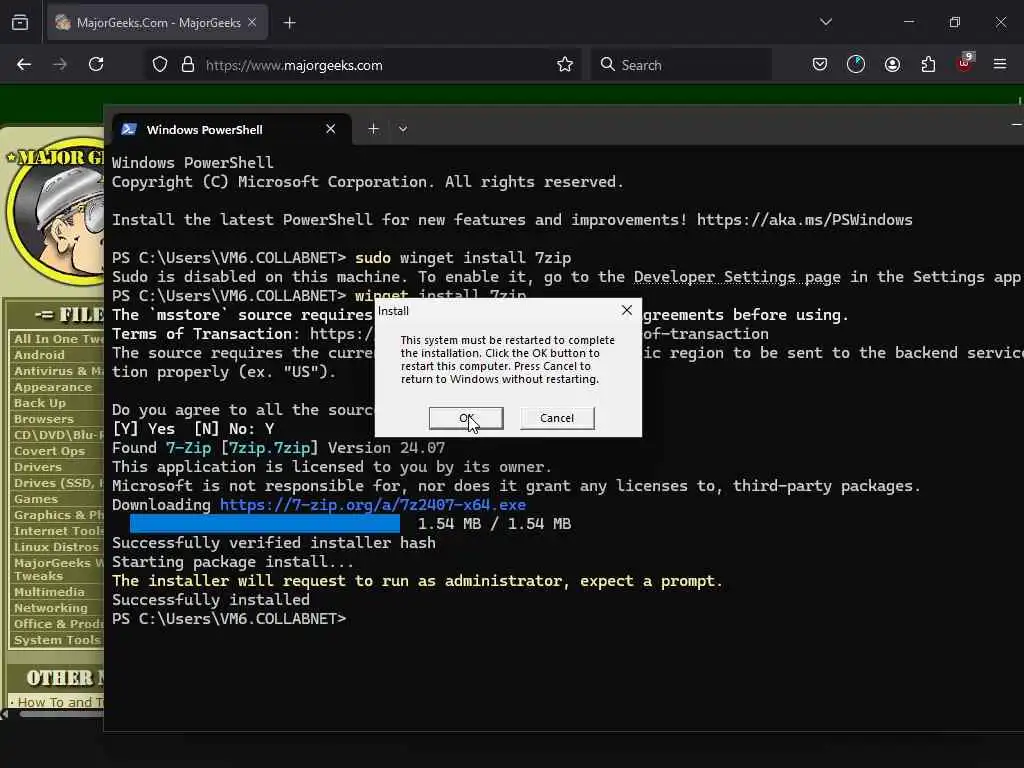
Task: Select the Windows PowerShell terminal tab
Action: 232,129
